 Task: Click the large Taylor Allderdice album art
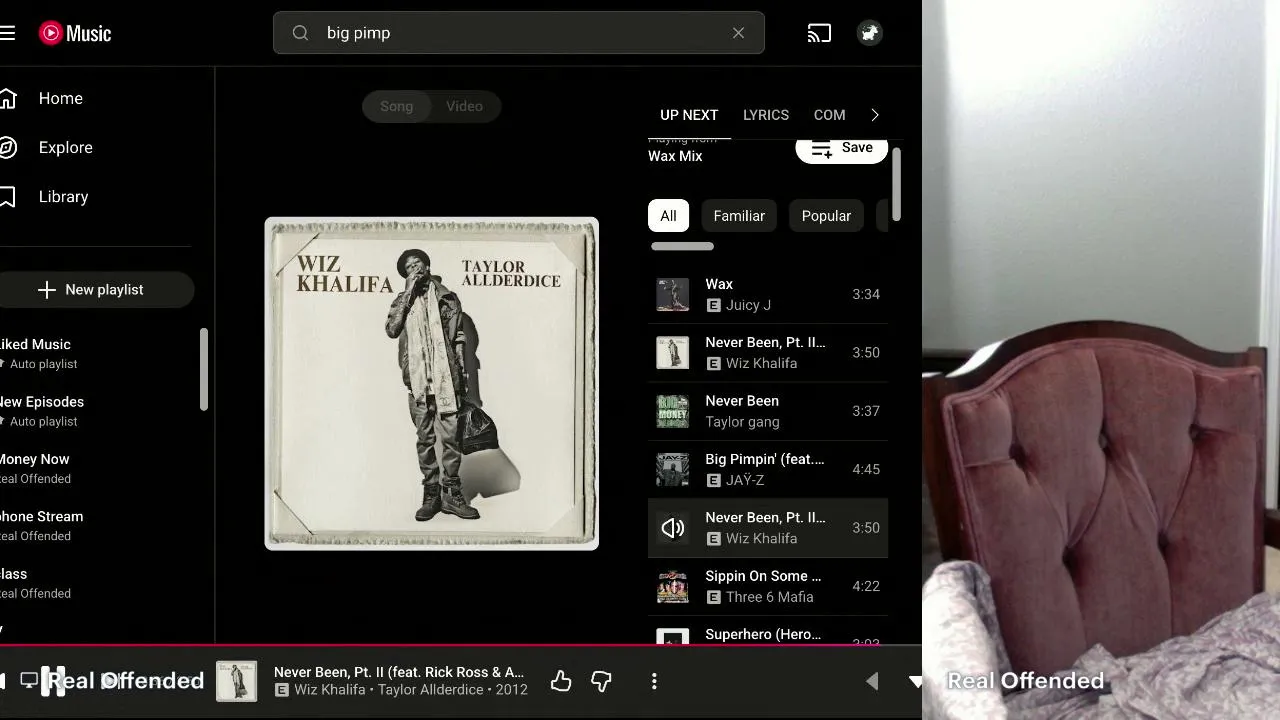click(432, 383)
